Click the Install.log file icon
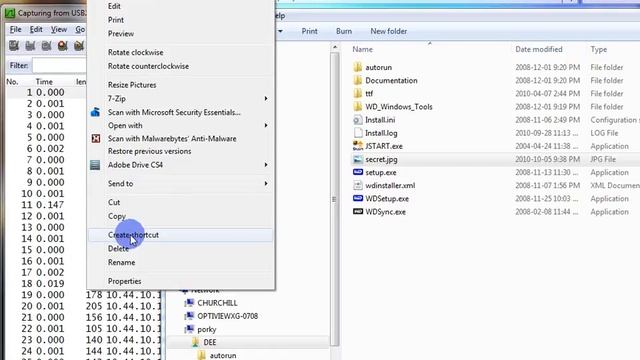This screenshot has width=640, height=360. point(358,133)
